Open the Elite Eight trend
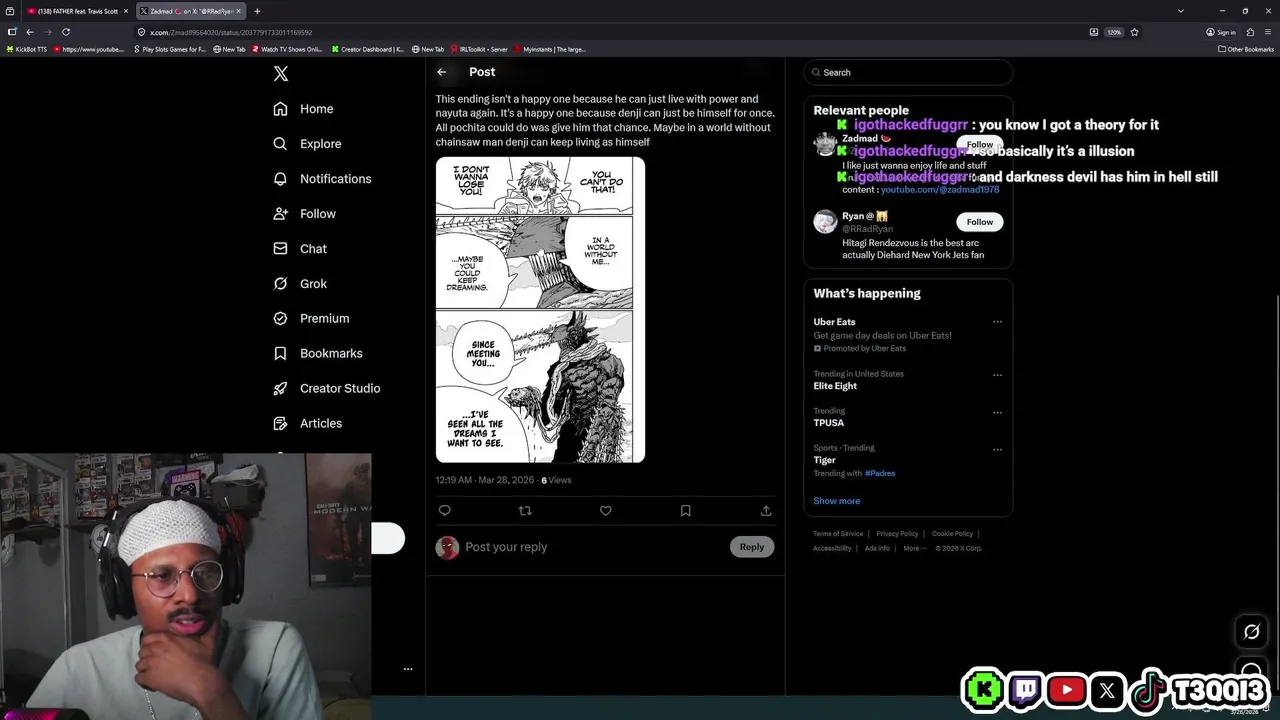Screen dimensions: 1280x720 click(x=835, y=386)
